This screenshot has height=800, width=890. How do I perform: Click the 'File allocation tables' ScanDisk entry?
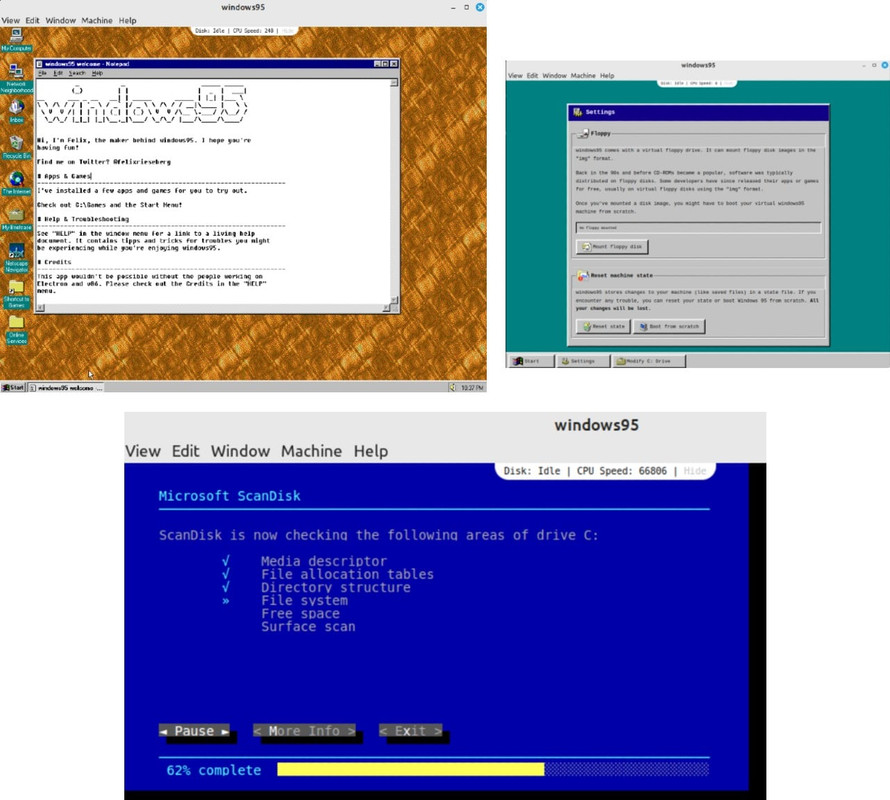pos(347,575)
